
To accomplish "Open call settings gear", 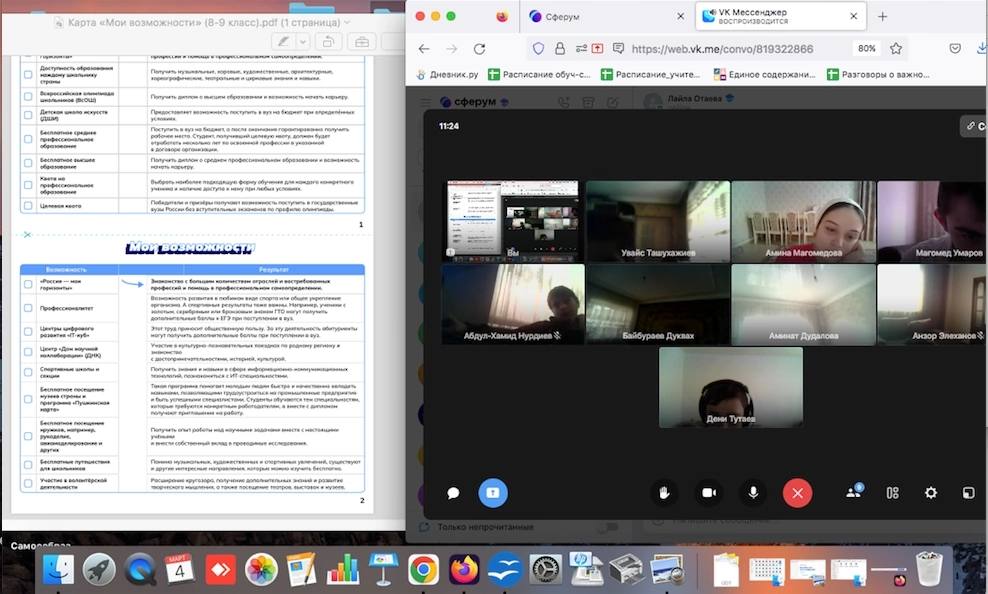I will coord(931,493).
